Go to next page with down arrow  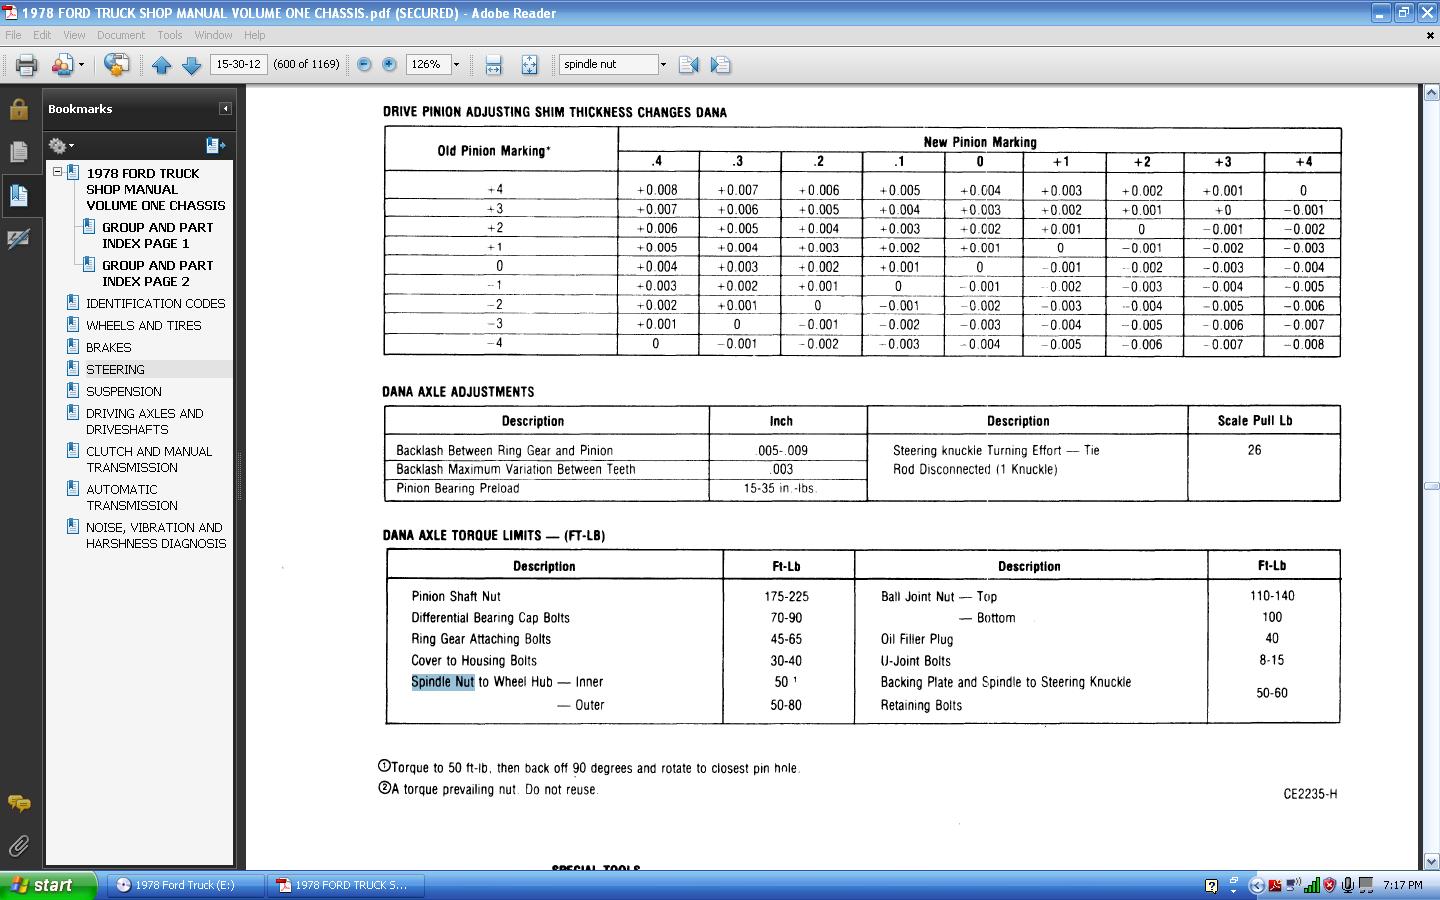tap(191, 65)
